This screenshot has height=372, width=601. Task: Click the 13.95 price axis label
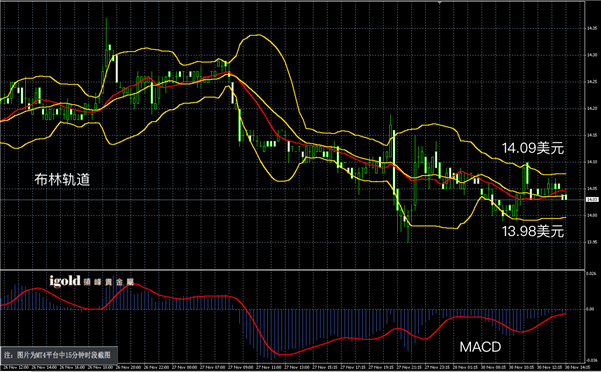[x=591, y=242]
